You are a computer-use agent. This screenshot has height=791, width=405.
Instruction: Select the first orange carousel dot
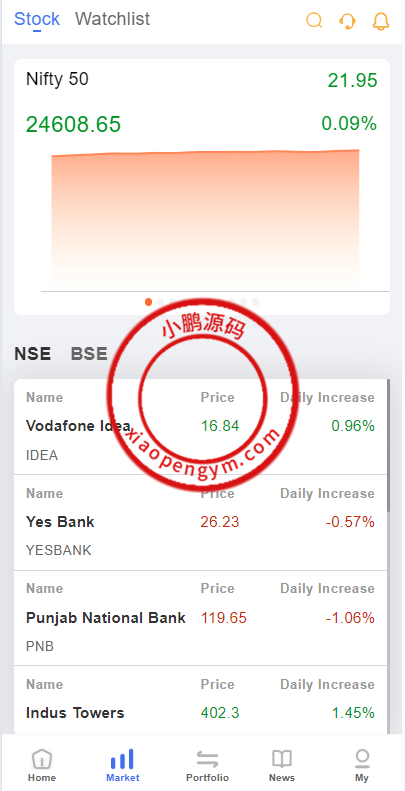(148, 302)
